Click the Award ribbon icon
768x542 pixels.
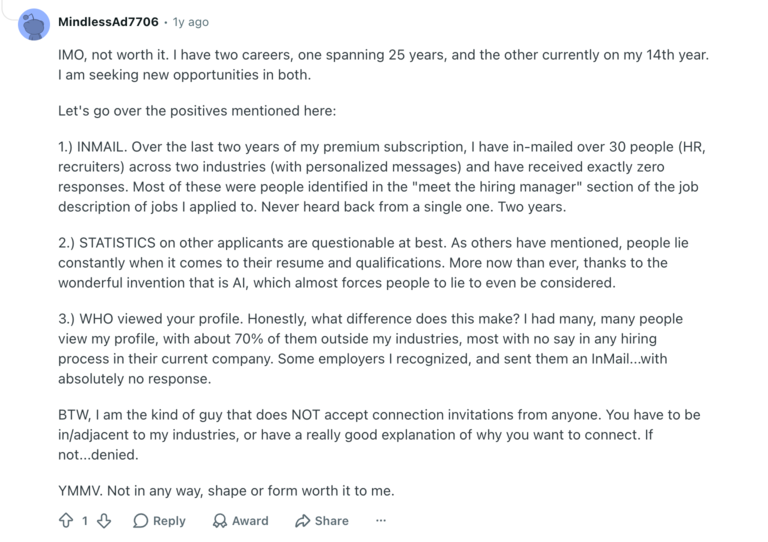[x=220, y=520]
